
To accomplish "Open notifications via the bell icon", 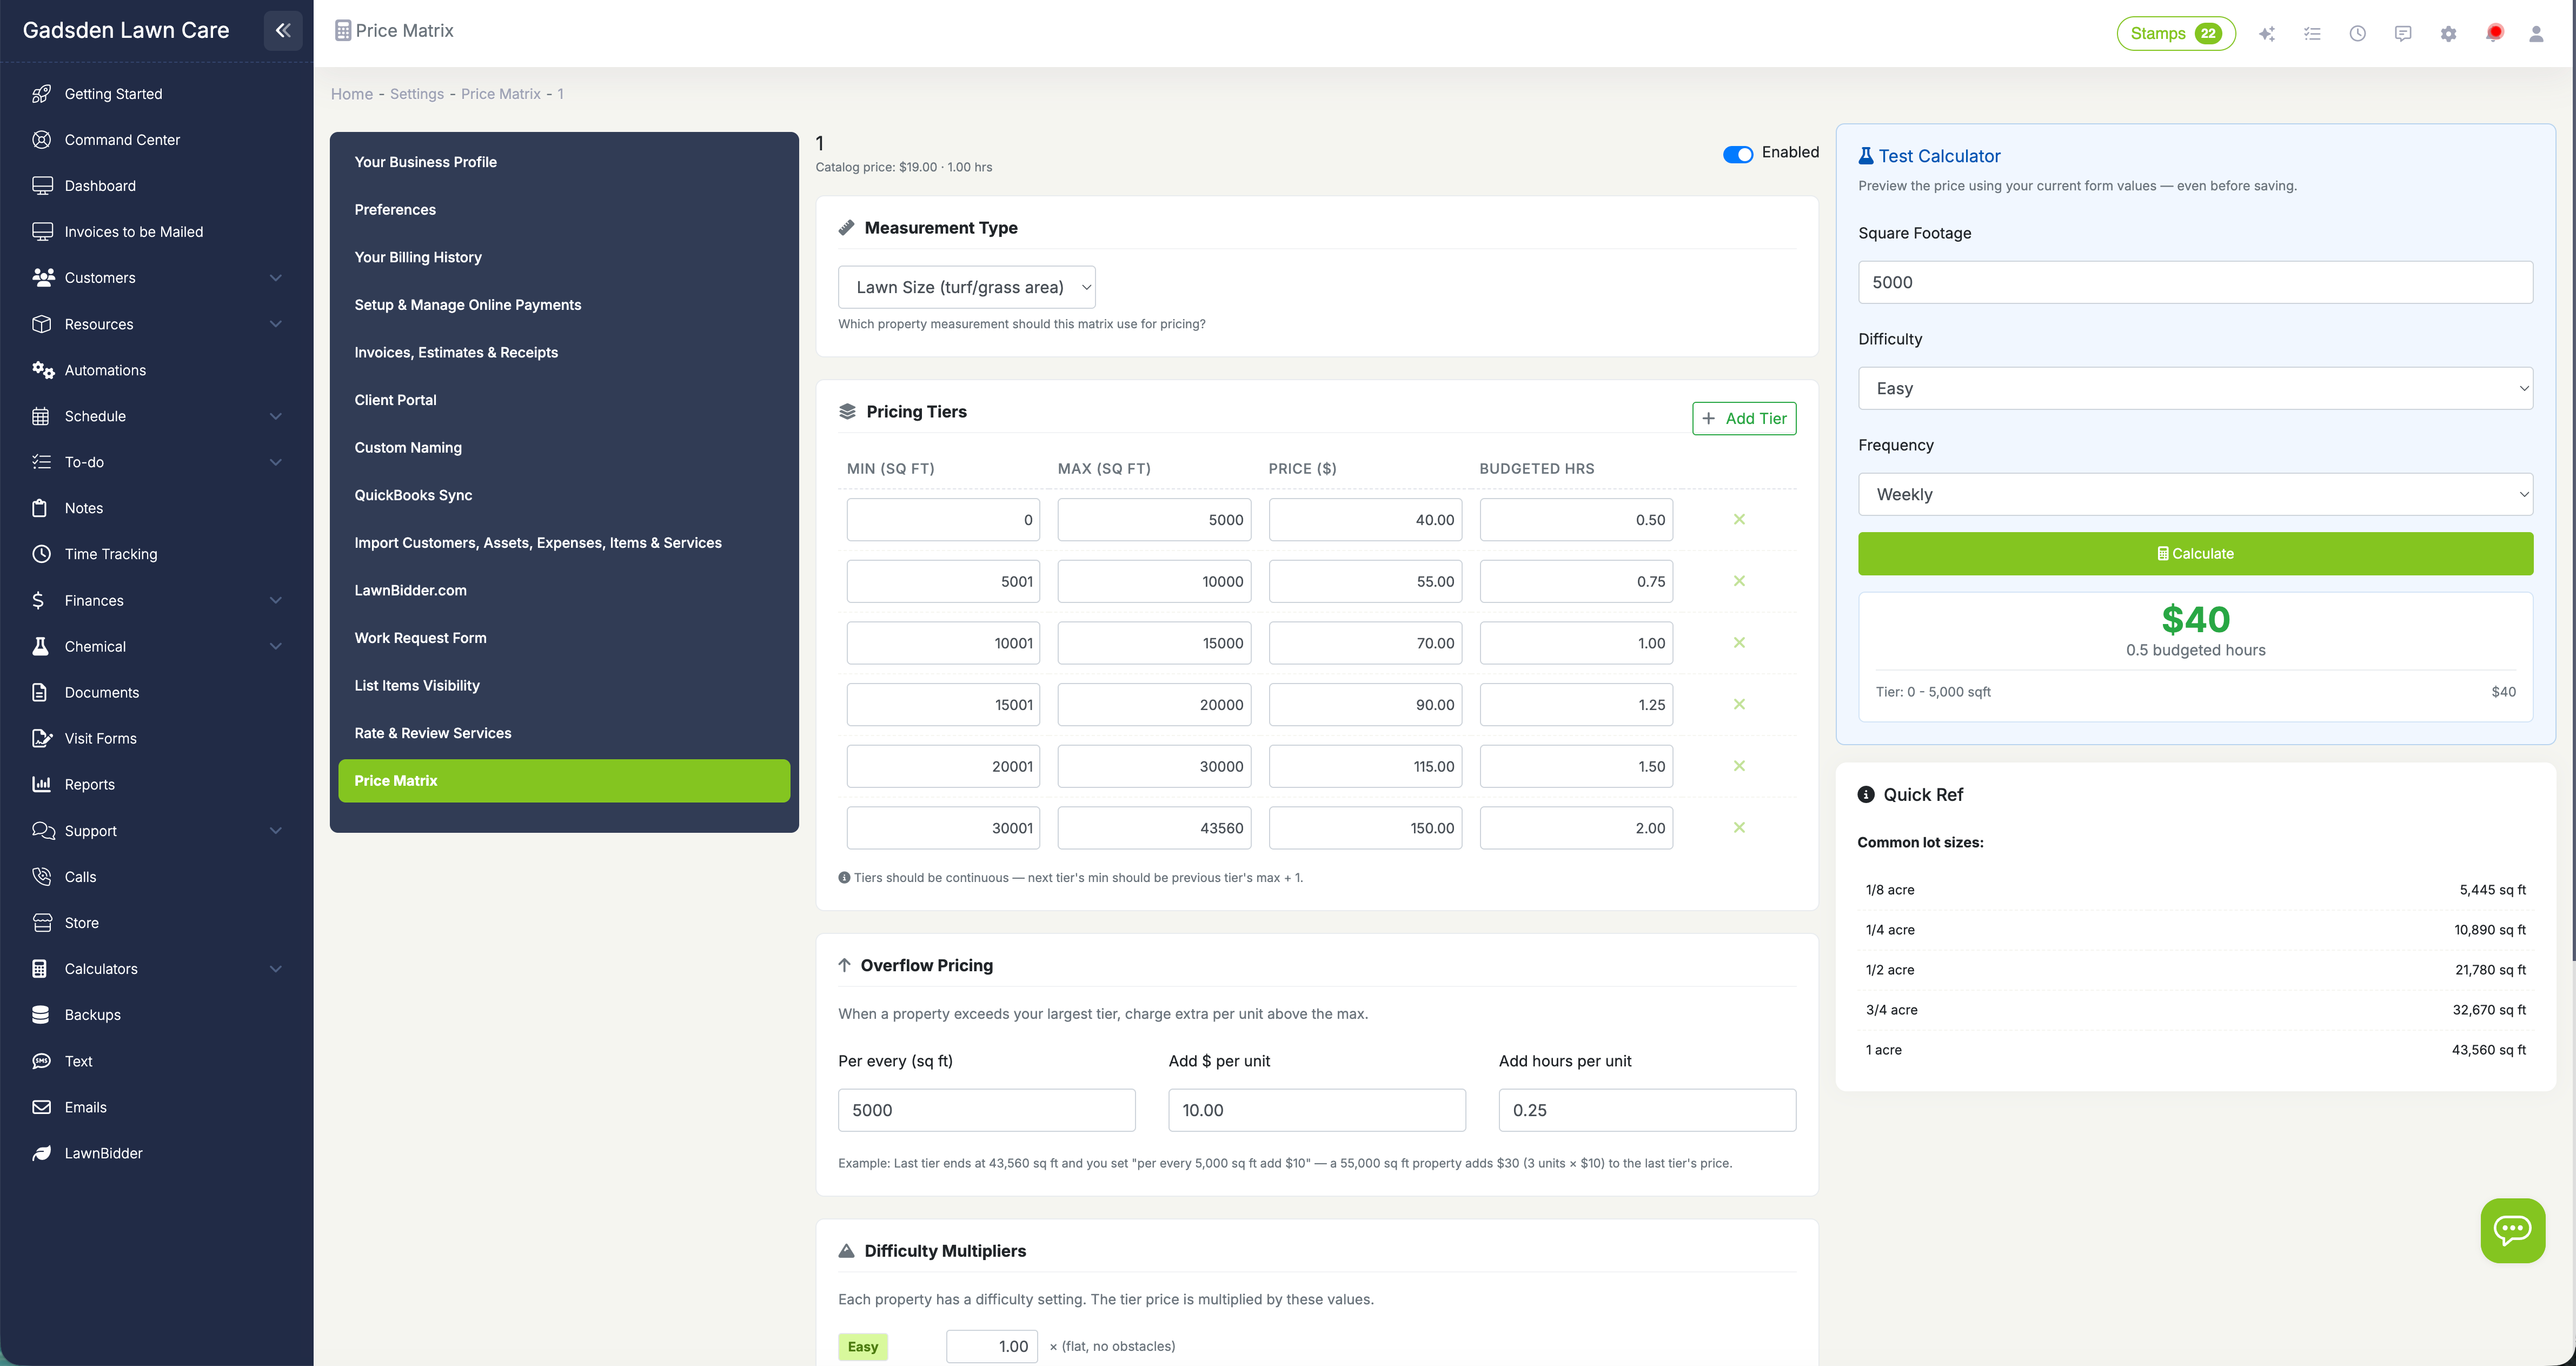I will [x=2494, y=33].
